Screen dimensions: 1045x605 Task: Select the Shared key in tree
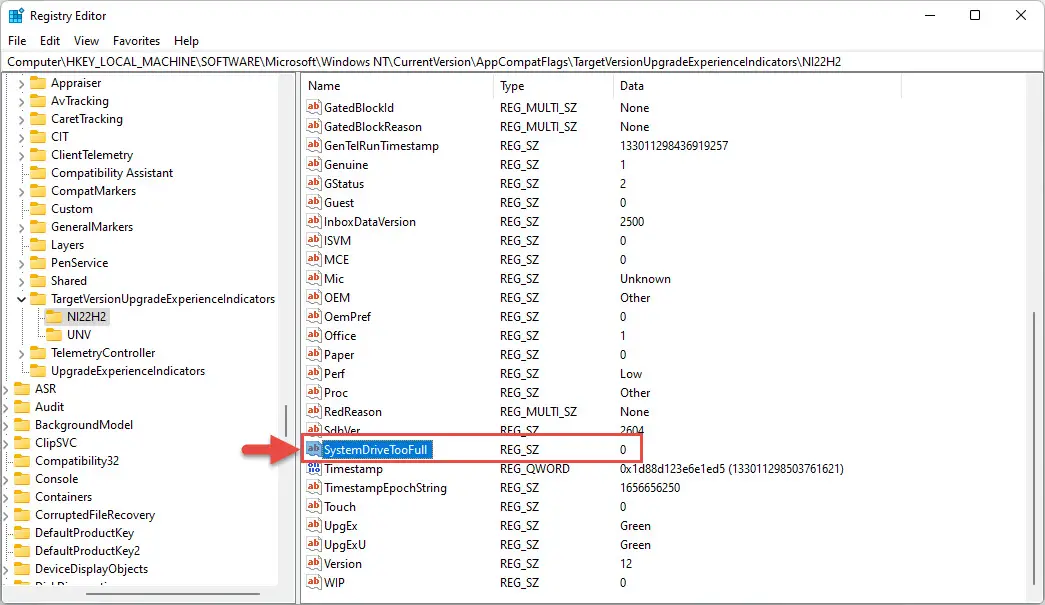(x=69, y=281)
